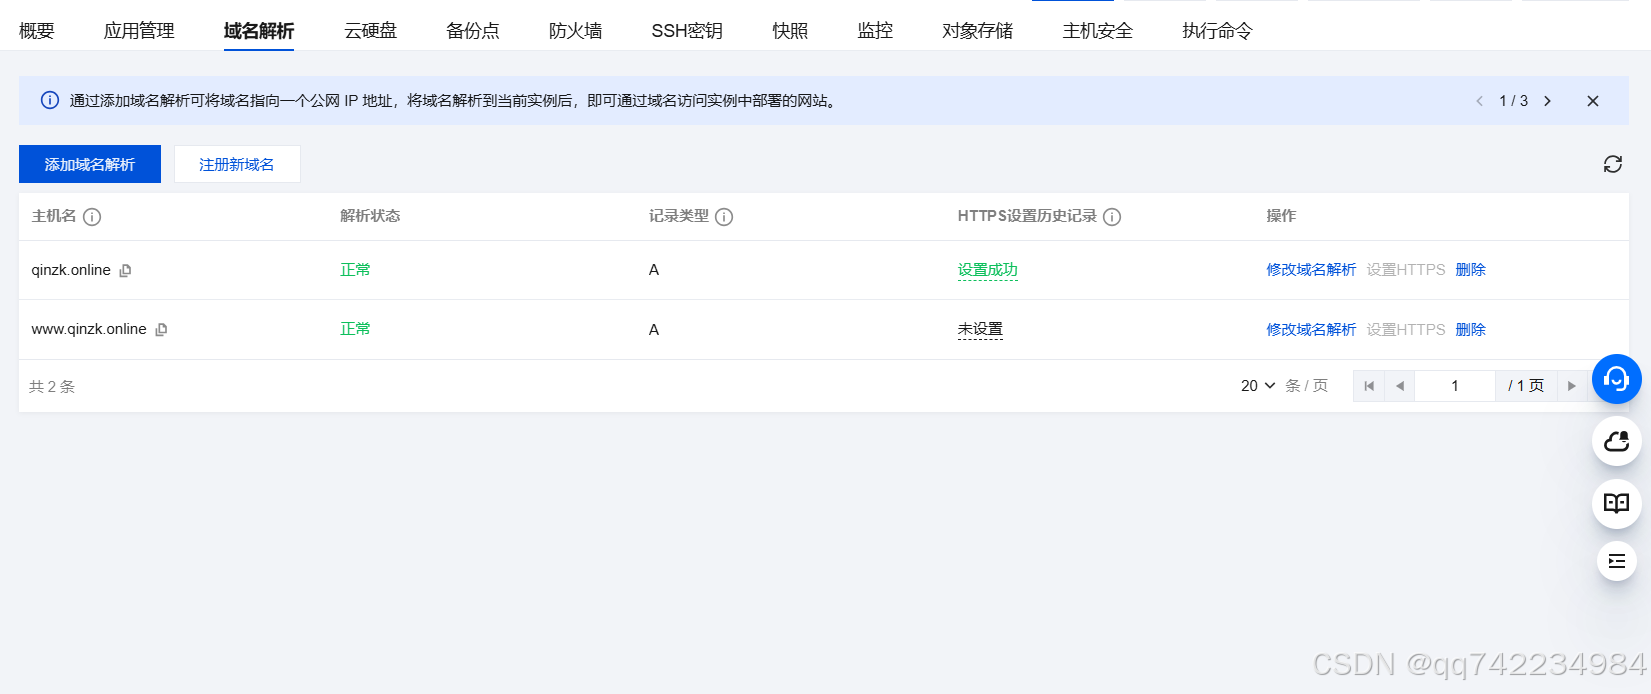Click the www.qinzk.online hostname text
This screenshot has height=694, width=1651.
[89, 329]
